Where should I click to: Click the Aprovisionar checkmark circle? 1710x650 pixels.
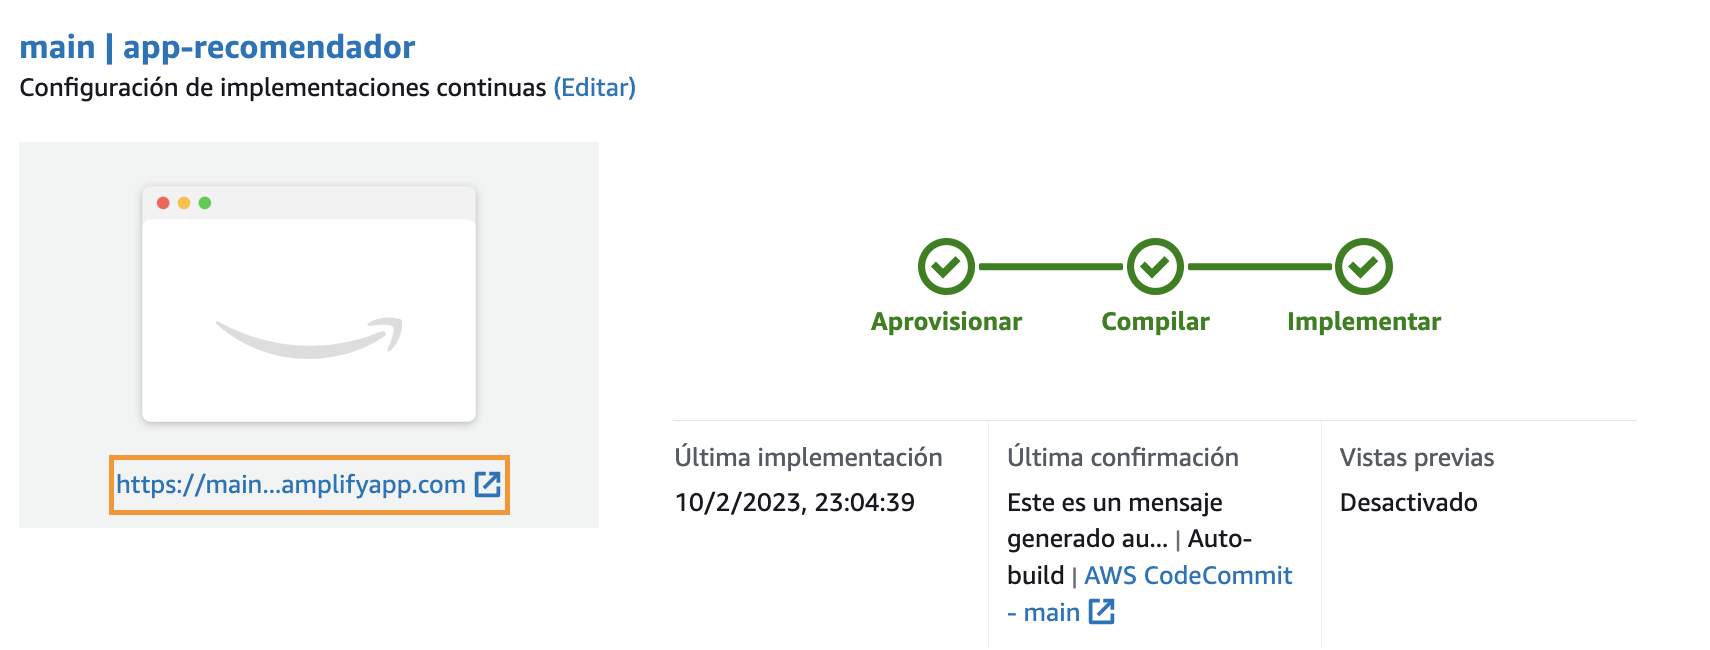click(x=946, y=267)
